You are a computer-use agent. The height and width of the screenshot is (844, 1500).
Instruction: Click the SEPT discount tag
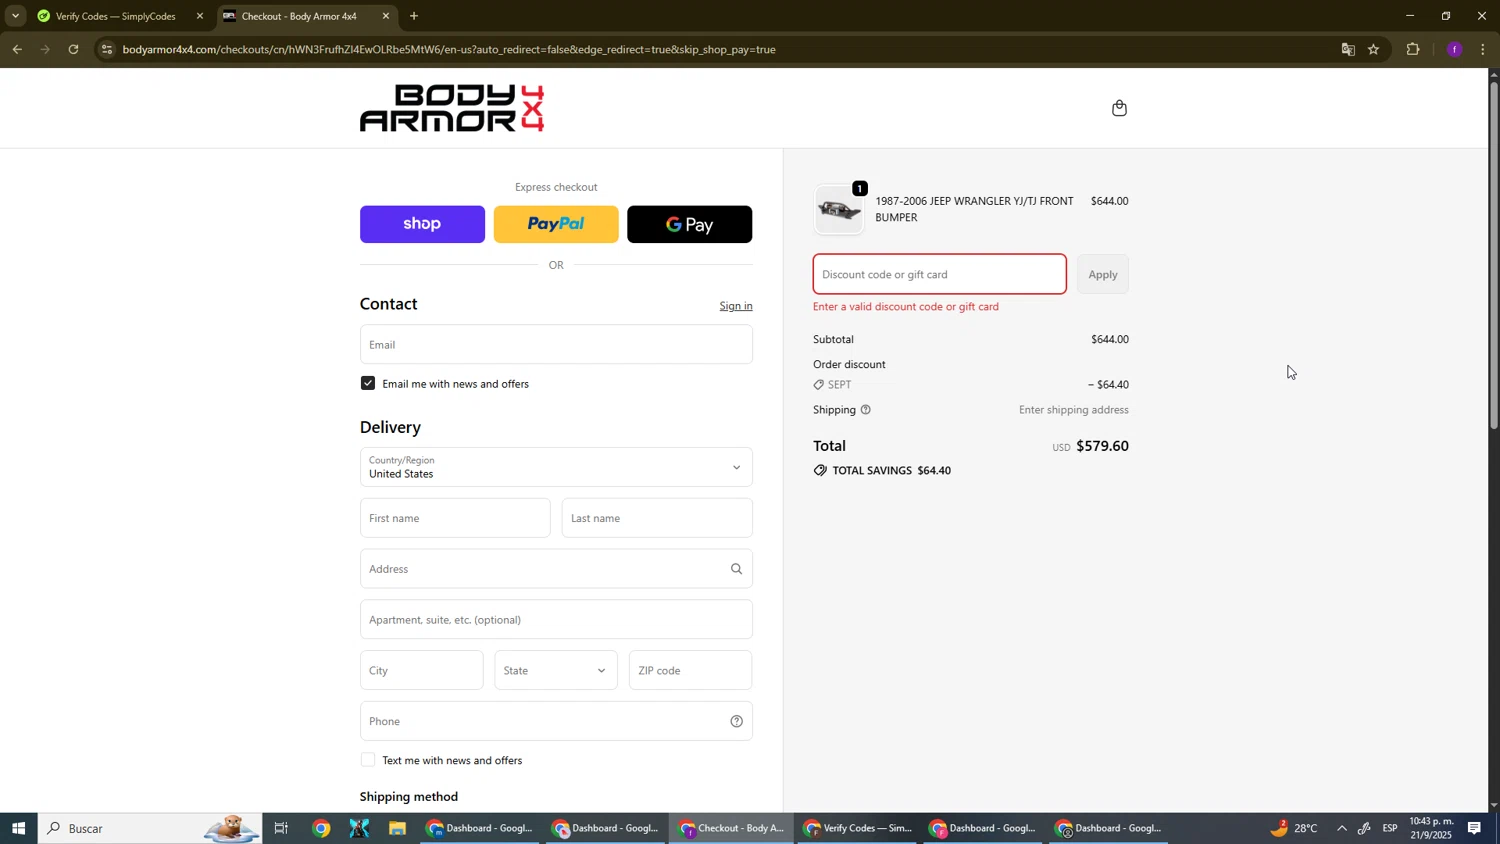tap(832, 385)
